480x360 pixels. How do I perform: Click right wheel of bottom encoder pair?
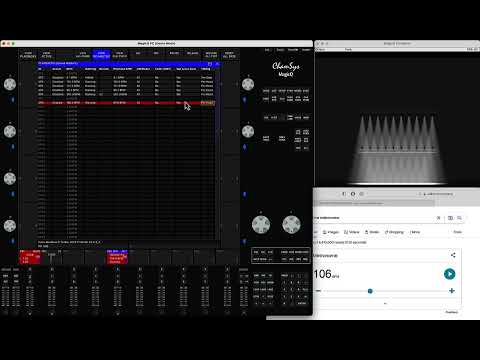[291, 224]
